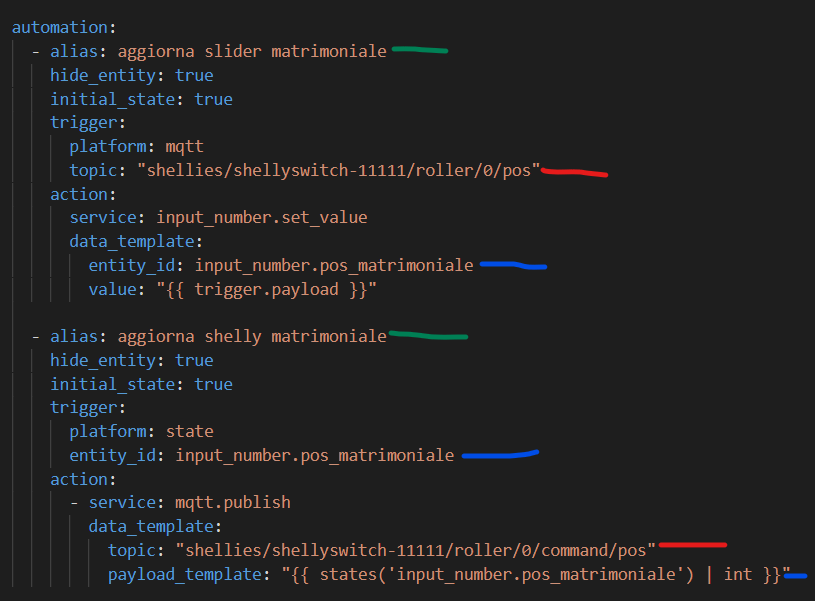Viewport: 815px width, 601px height.
Task: Click the first hide_entity true value
Action: pos(194,75)
